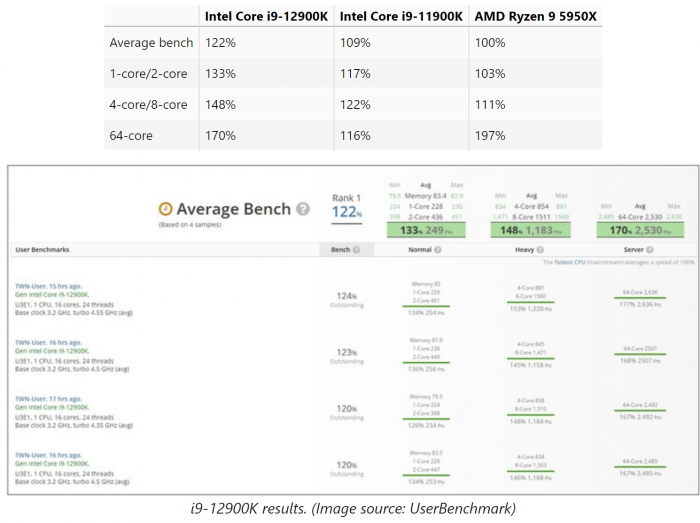
Task: Click the help icon beside Server column header
Action: pos(647,248)
